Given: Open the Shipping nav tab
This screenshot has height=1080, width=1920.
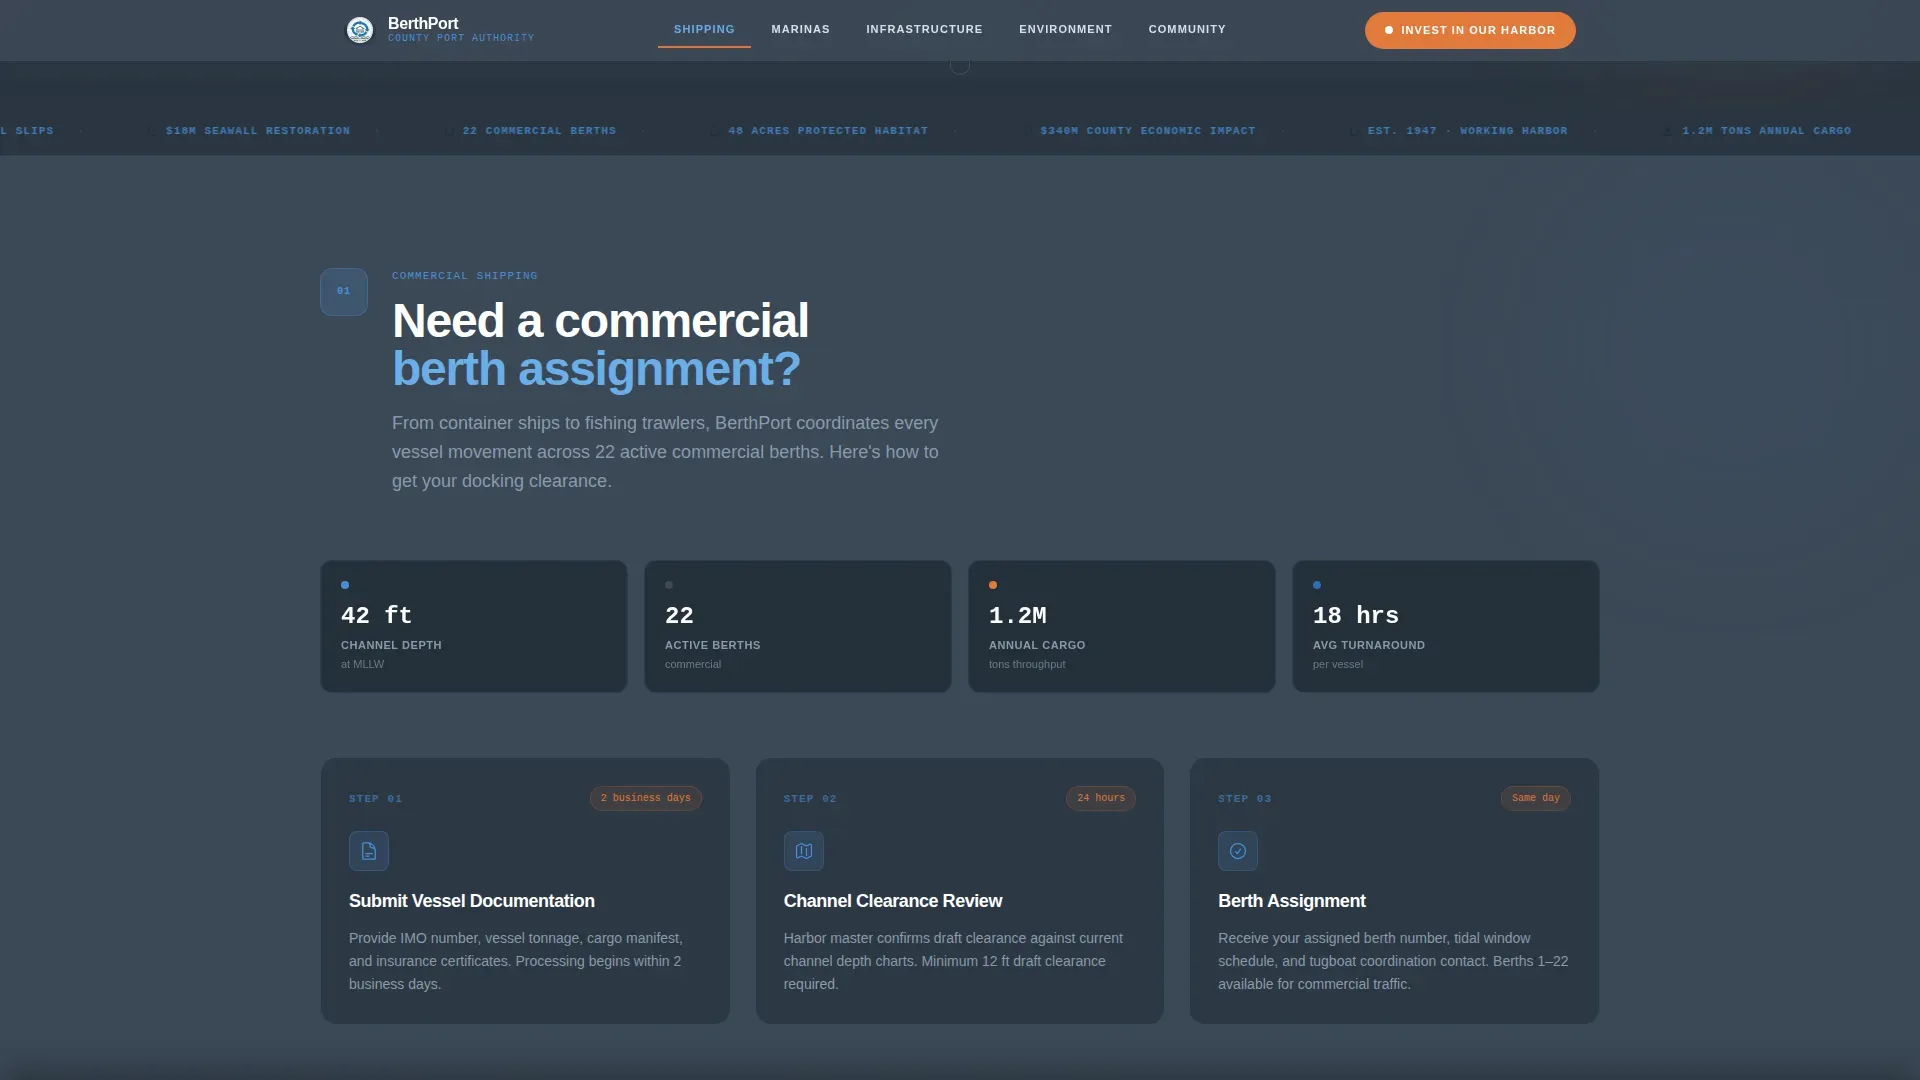Looking at the screenshot, I should (x=704, y=30).
